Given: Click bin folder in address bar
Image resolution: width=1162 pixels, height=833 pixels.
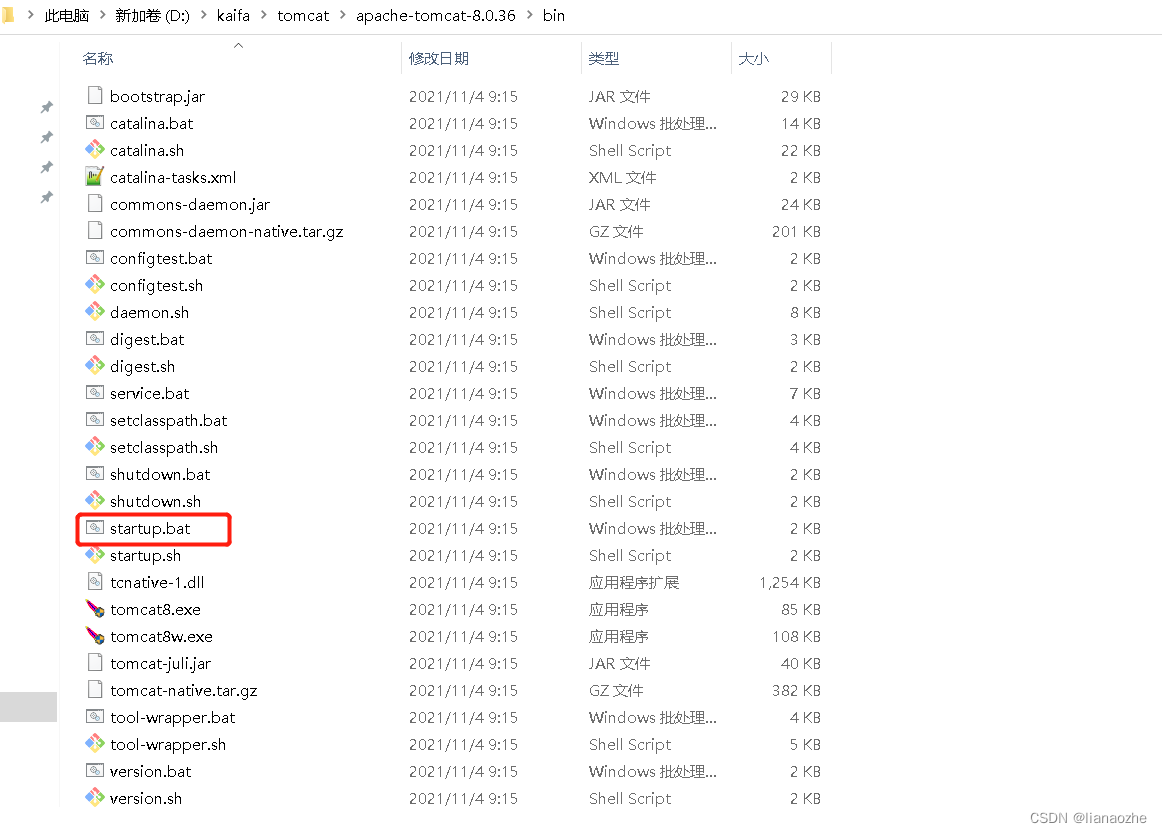Looking at the screenshot, I should (554, 16).
